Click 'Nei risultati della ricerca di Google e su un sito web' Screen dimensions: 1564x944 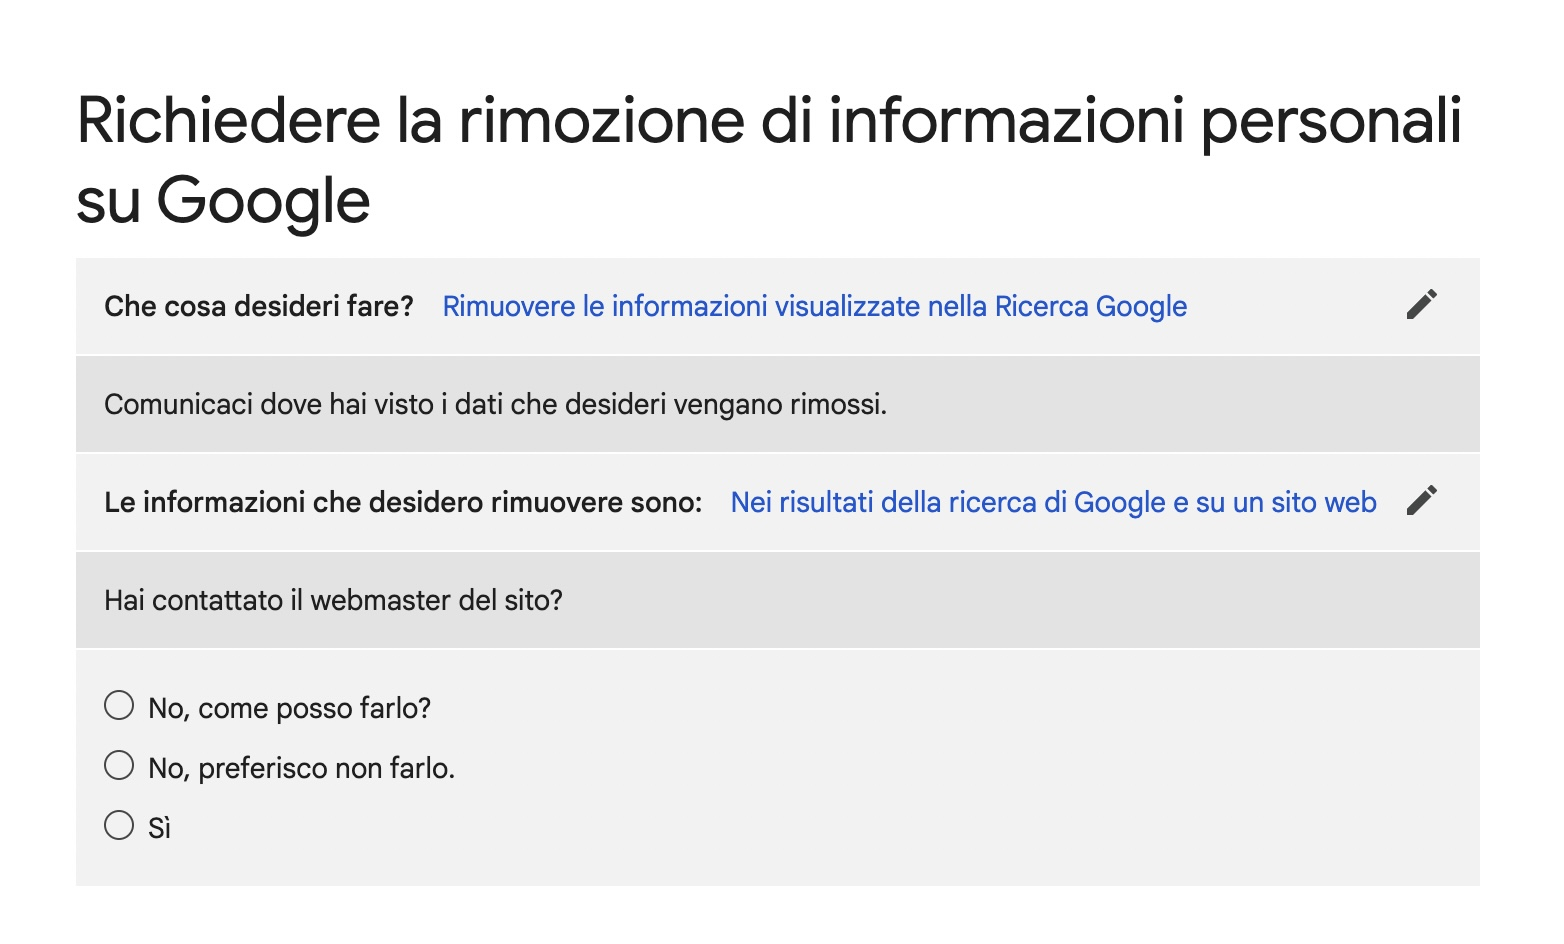tap(1053, 502)
